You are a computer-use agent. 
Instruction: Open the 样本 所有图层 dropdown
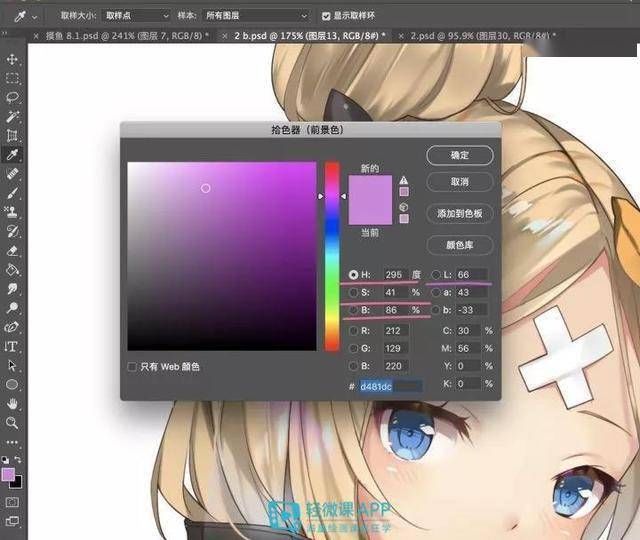click(256, 16)
